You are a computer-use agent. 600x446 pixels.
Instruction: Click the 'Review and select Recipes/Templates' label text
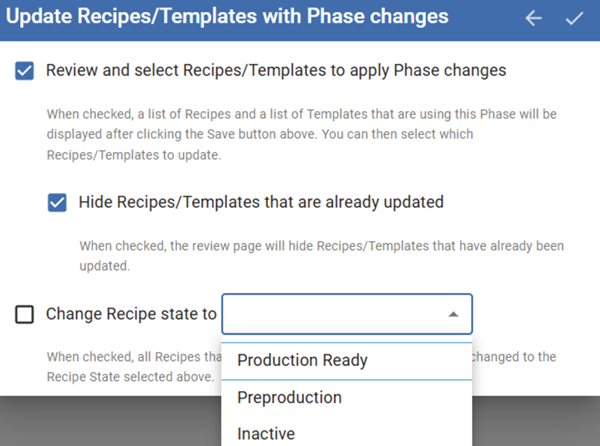(x=276, y=71)
